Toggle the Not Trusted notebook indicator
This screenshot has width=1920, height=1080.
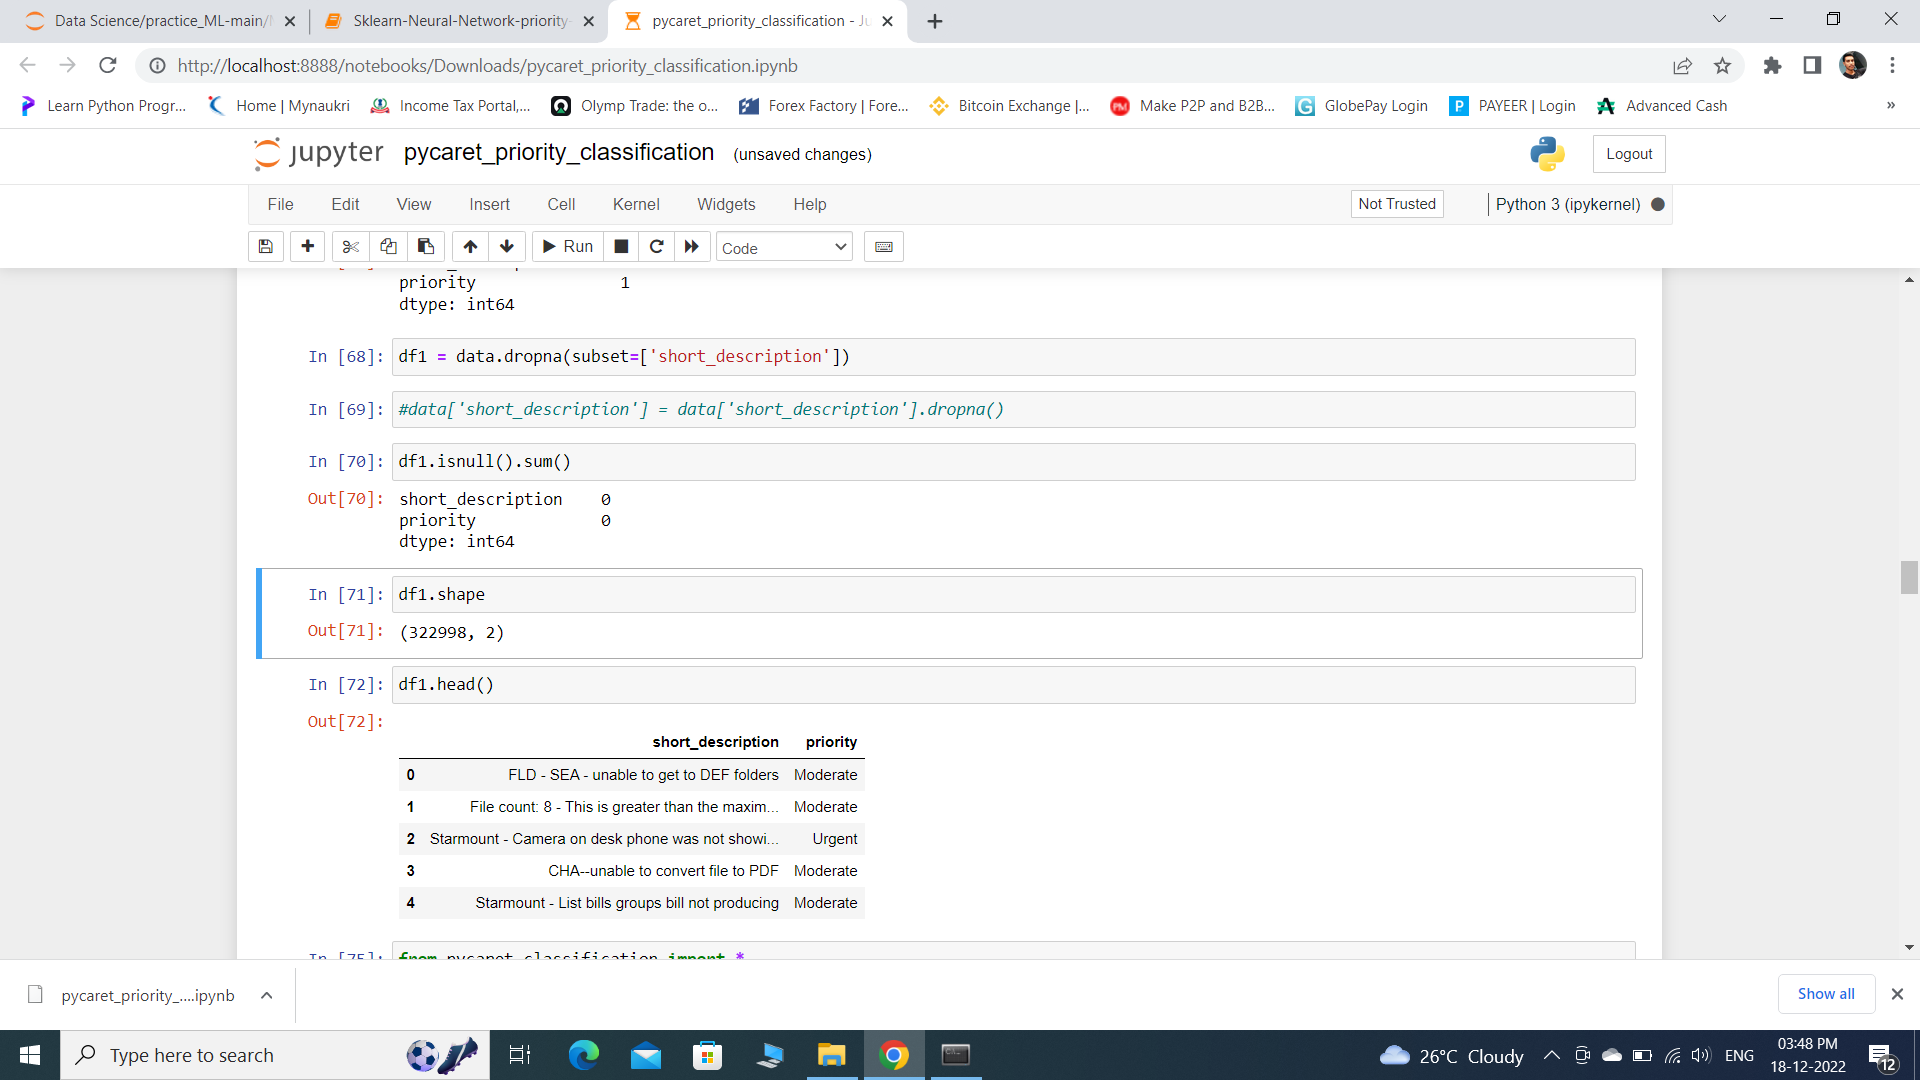[x=1396, y=204]
